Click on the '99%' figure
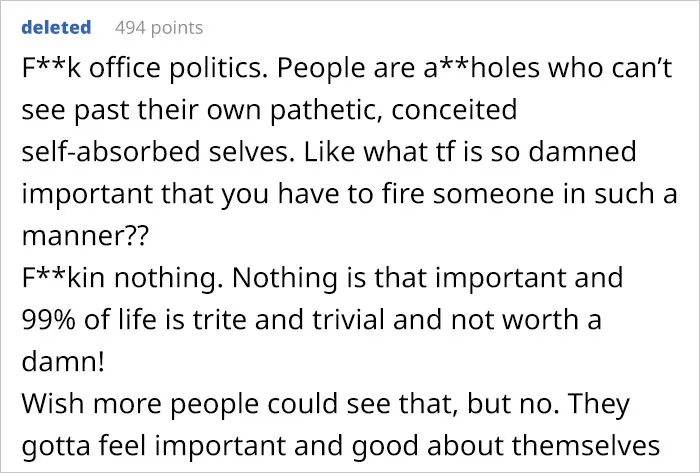700x473 pixels. point(48,319)
